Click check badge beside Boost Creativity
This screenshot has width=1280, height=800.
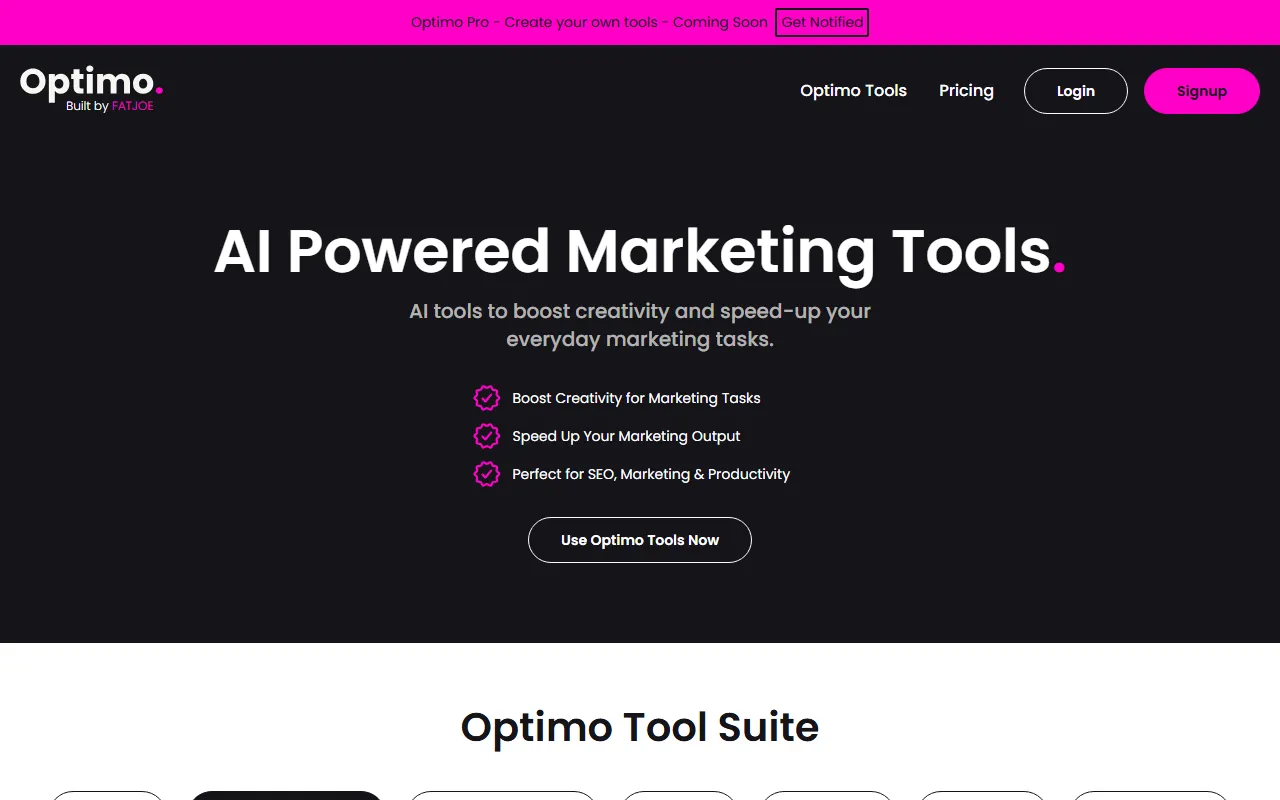point(486,398)
